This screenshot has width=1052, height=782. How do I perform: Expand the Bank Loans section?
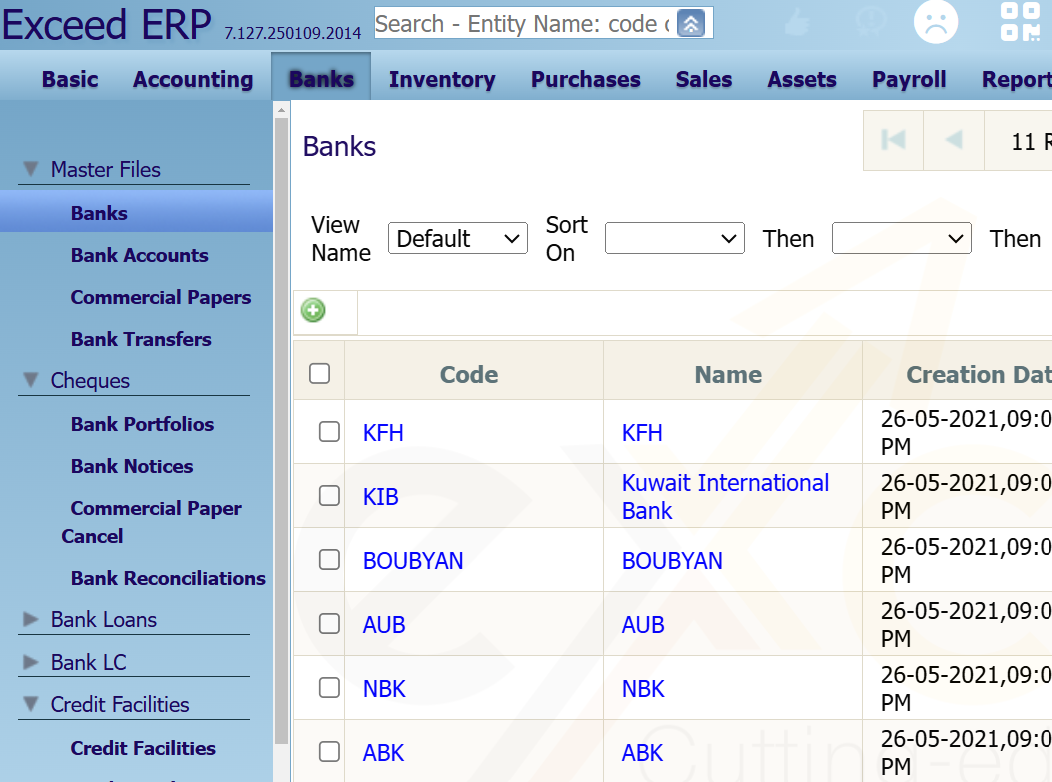click(31, 619)
